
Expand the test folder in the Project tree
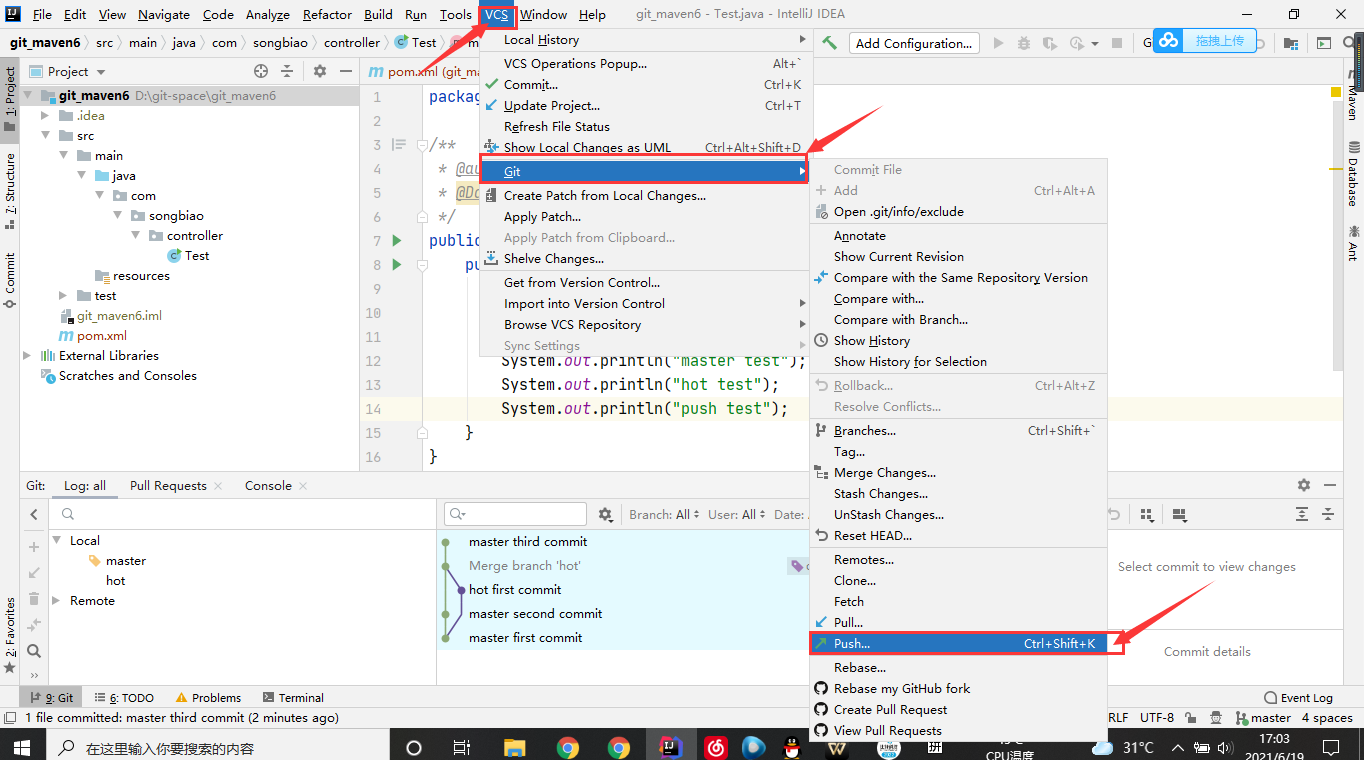pos(63,296)
